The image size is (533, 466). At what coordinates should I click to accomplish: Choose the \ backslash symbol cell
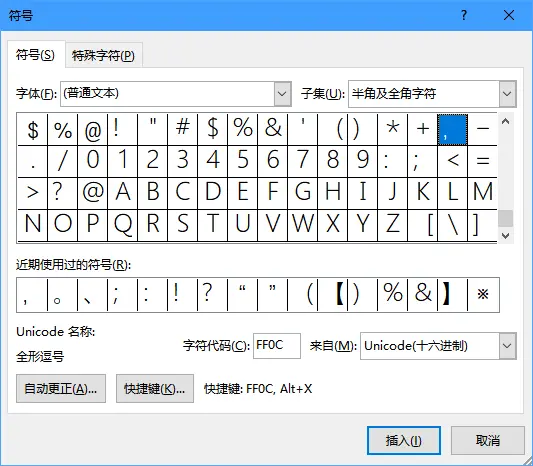coord(452,225)
